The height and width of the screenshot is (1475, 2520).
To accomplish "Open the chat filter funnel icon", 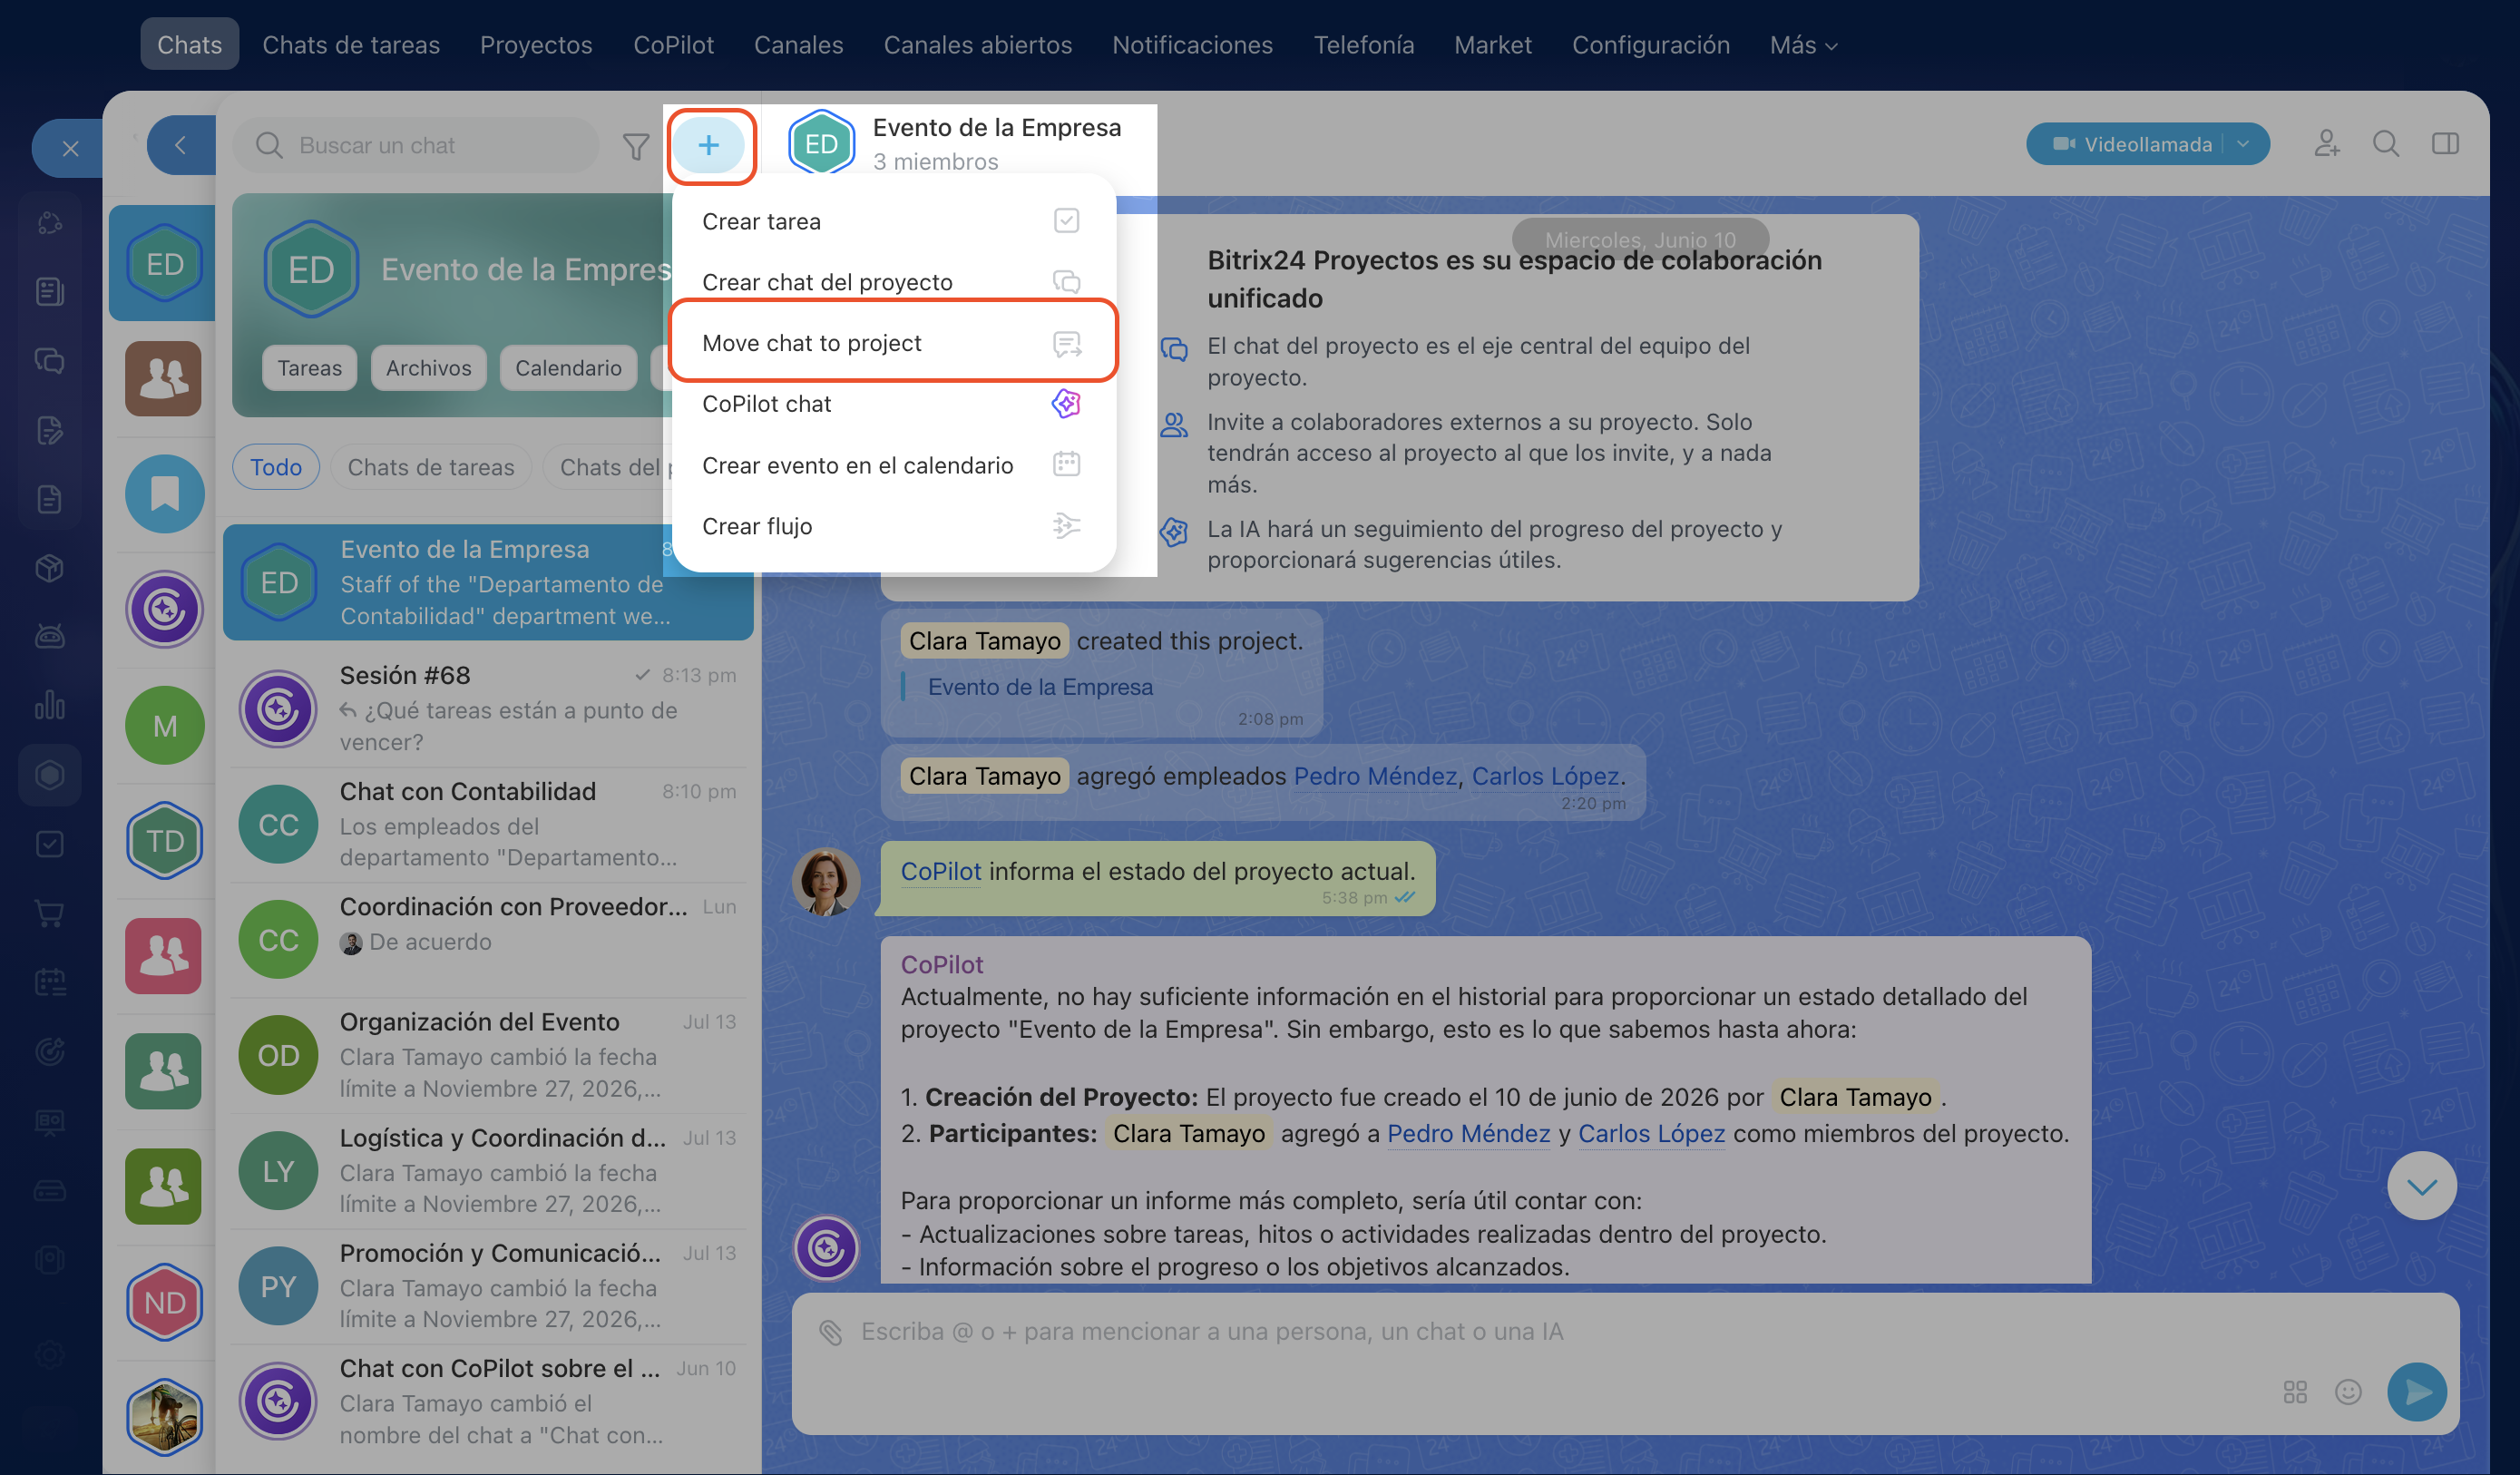I will [636, 147].
